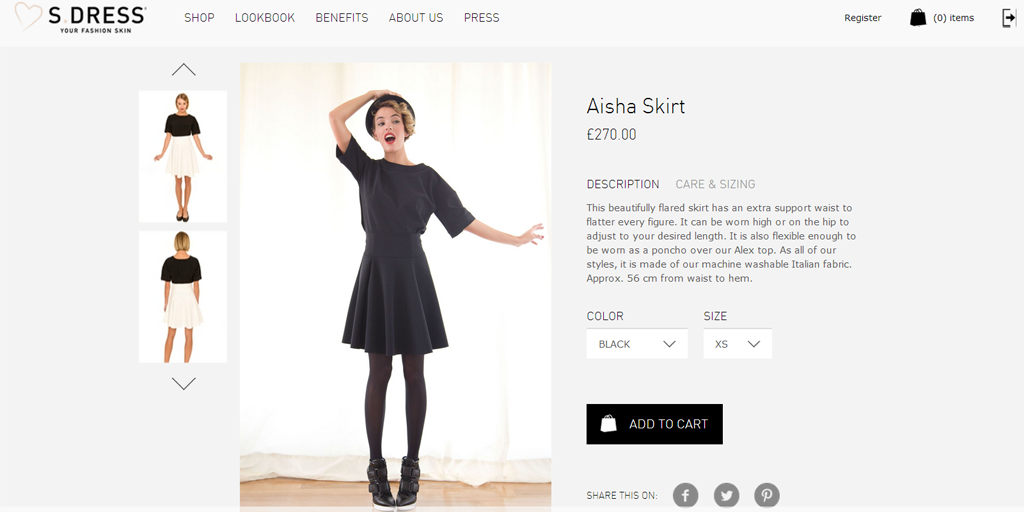Click ADD TO CART button

(x=654, y=424)
